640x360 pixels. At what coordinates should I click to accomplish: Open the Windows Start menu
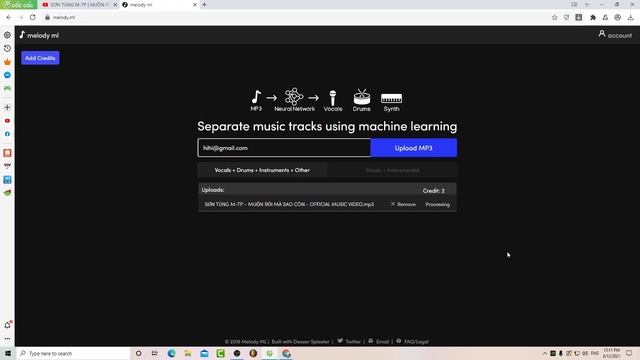click(8, 353)
